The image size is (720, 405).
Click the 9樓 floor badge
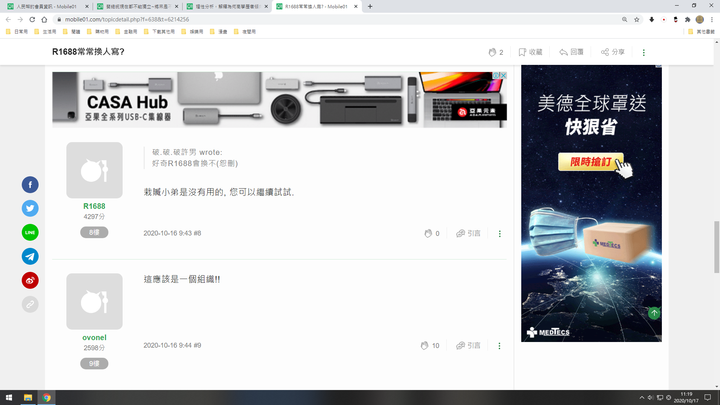tap(94, 364)
